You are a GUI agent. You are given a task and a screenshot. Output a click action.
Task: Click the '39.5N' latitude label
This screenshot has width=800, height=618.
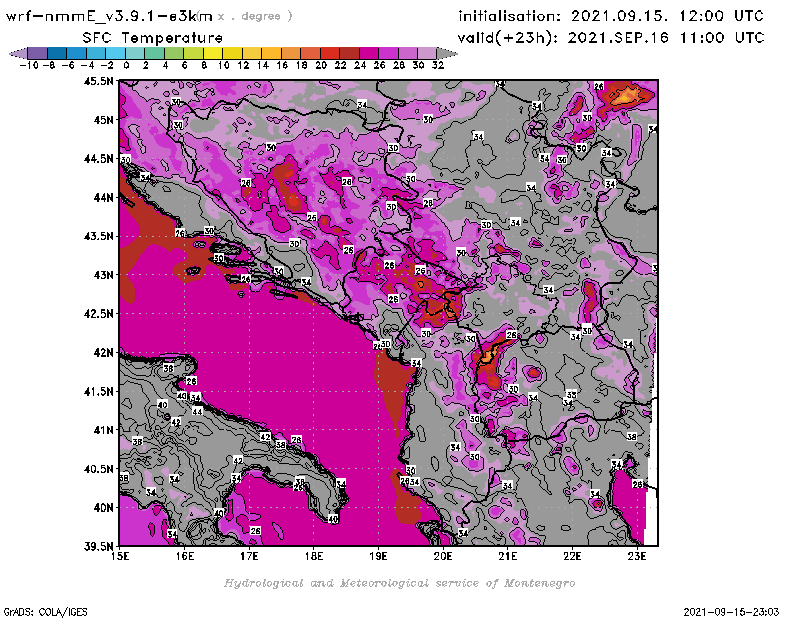[x=98, y=546]
